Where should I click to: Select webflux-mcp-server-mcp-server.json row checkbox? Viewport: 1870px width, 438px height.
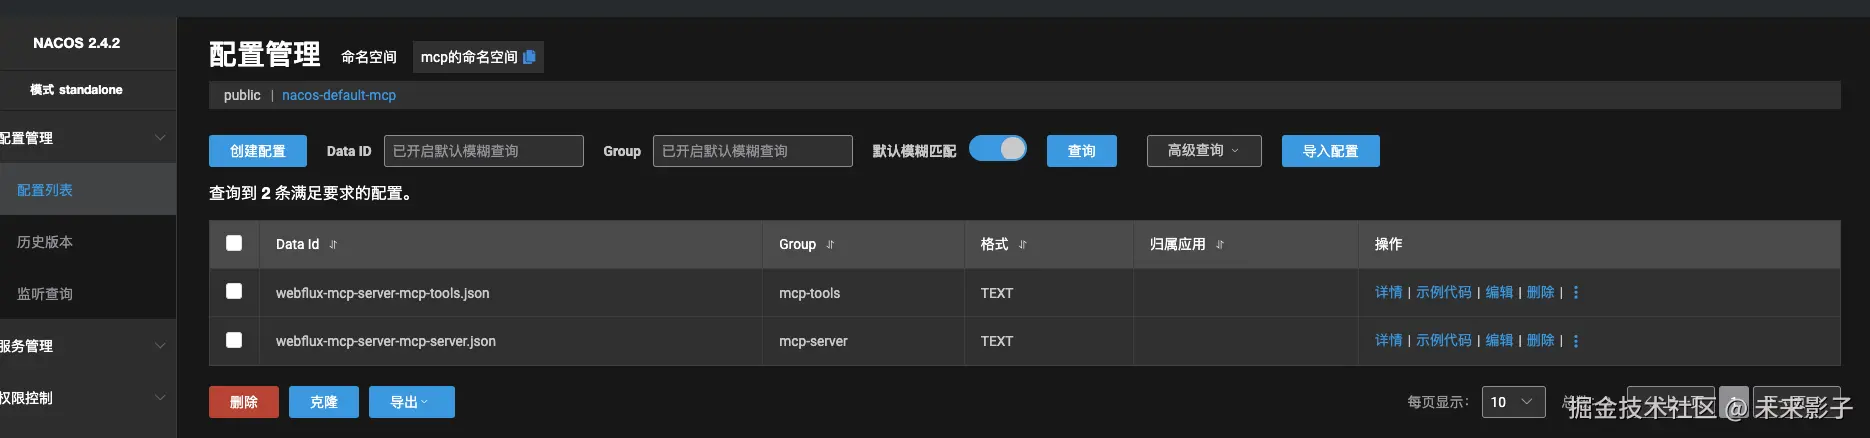tap(234, 340)
